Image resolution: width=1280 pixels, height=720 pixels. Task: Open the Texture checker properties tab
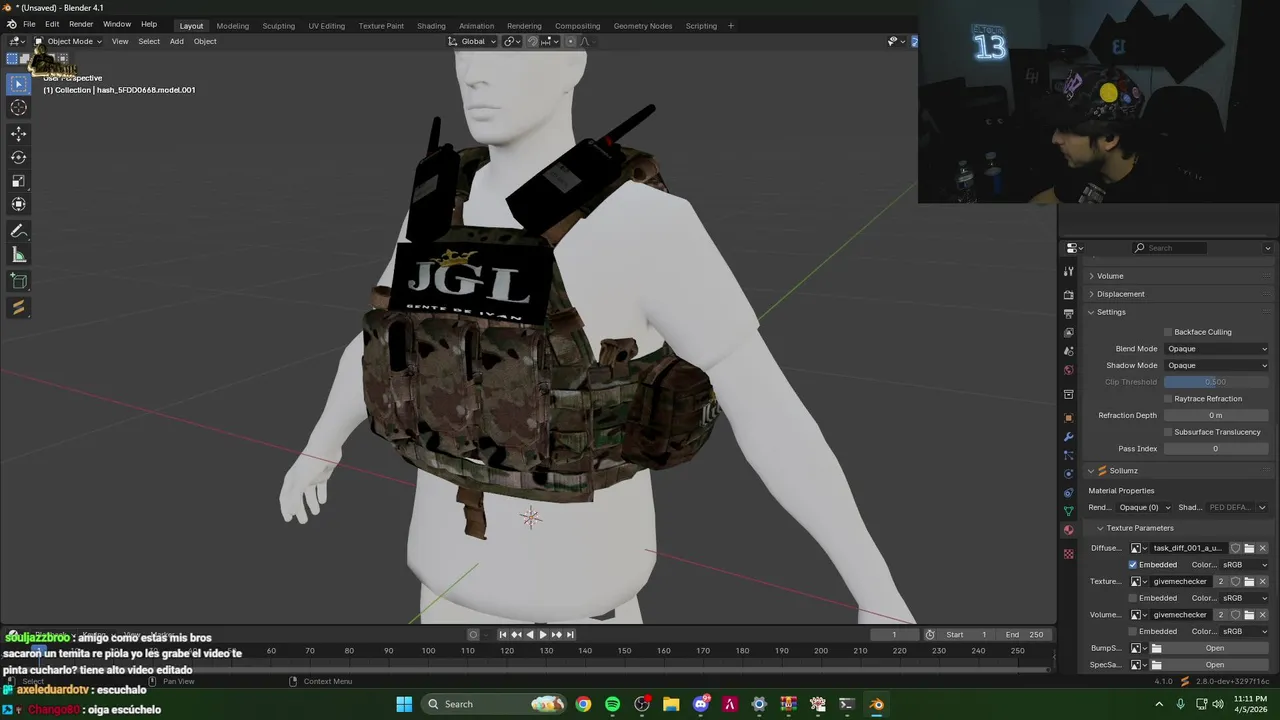(1068, 553)
